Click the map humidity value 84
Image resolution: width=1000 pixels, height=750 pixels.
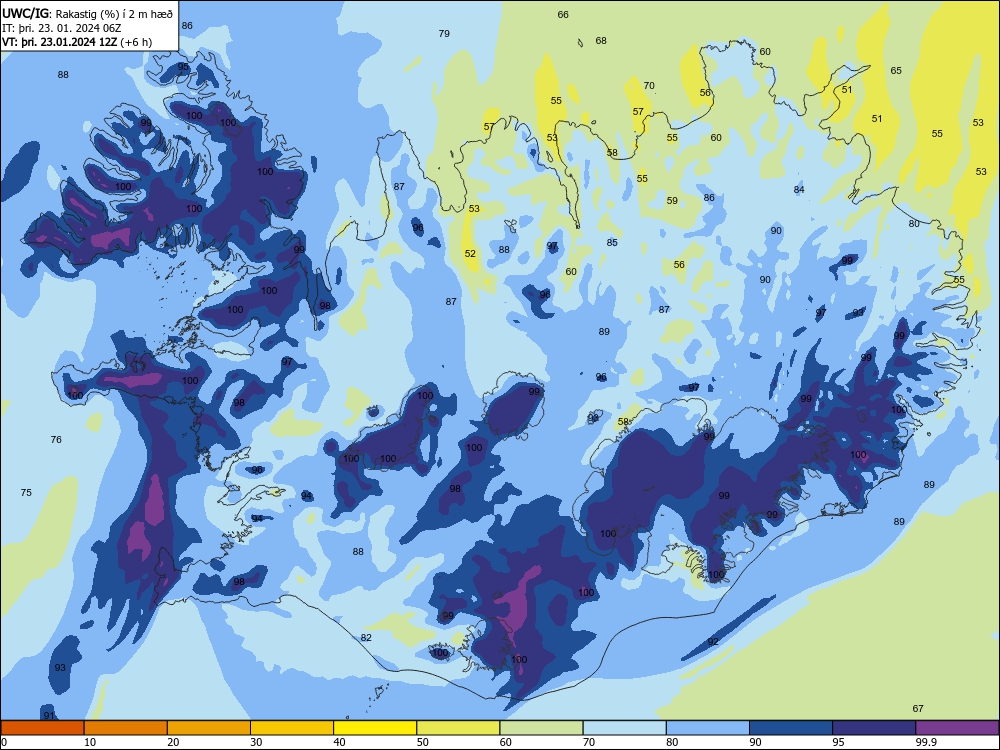pos(799,189)
